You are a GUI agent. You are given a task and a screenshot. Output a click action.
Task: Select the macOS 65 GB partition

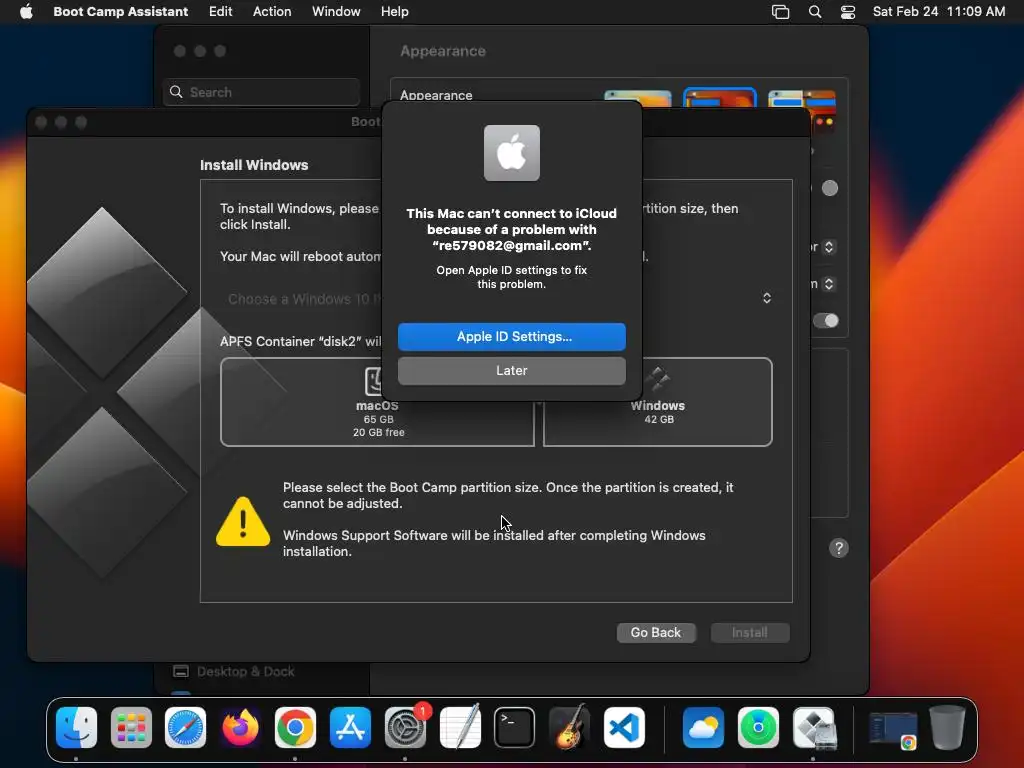(x=377, y=402)
